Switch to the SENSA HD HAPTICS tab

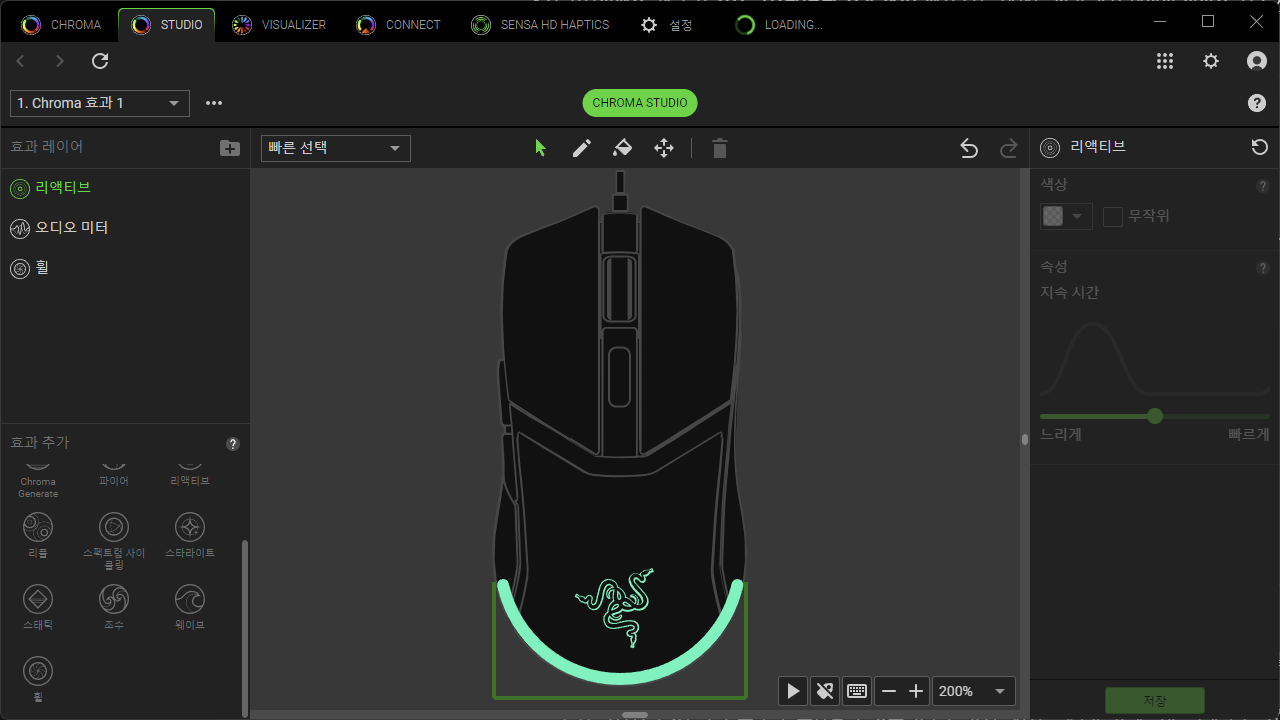[540, 24]
